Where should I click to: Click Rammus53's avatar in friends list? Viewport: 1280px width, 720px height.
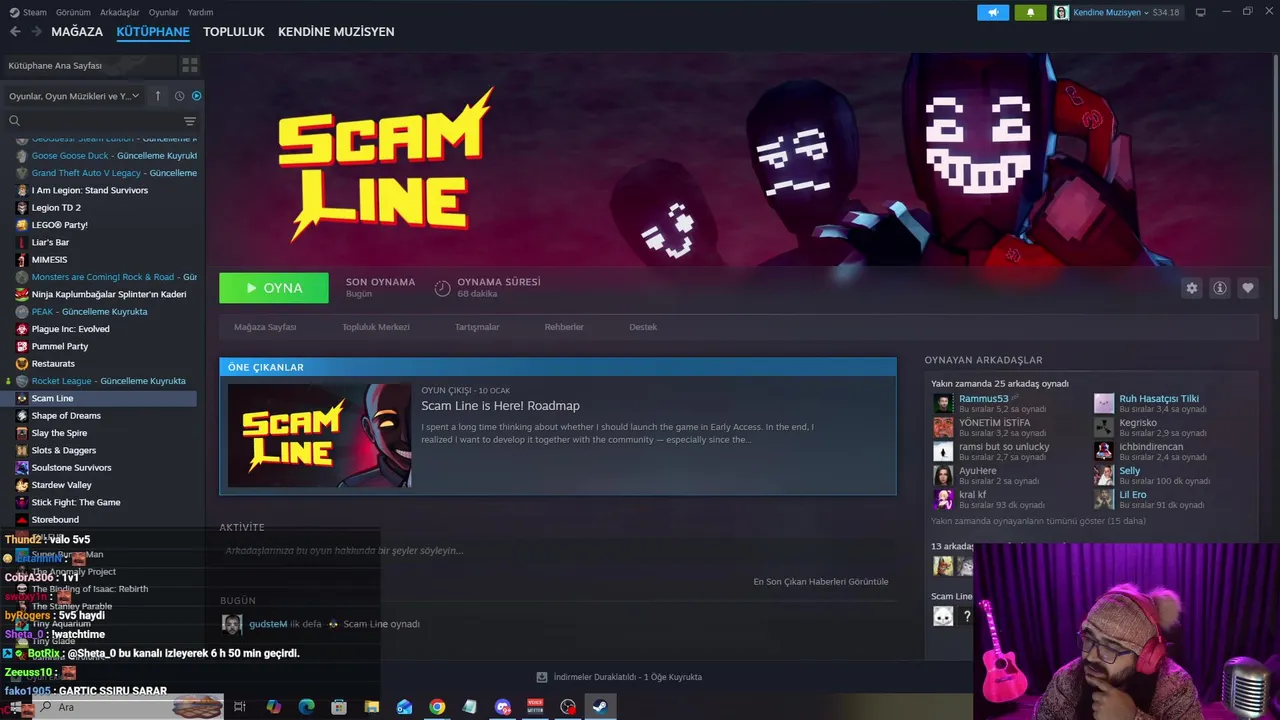943,403
